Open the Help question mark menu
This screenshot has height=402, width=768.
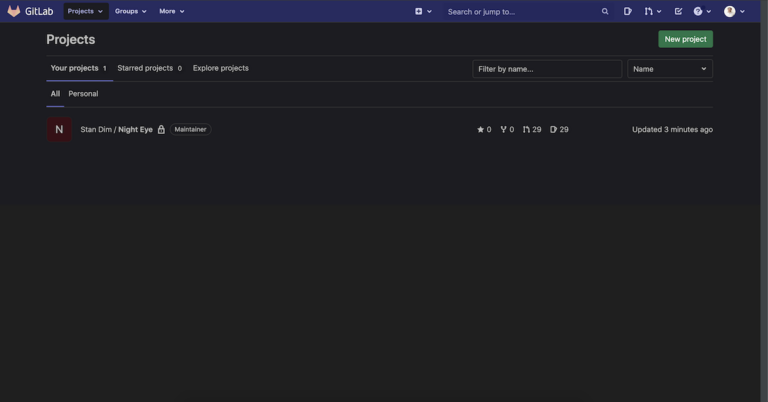[x=702, y=11]
